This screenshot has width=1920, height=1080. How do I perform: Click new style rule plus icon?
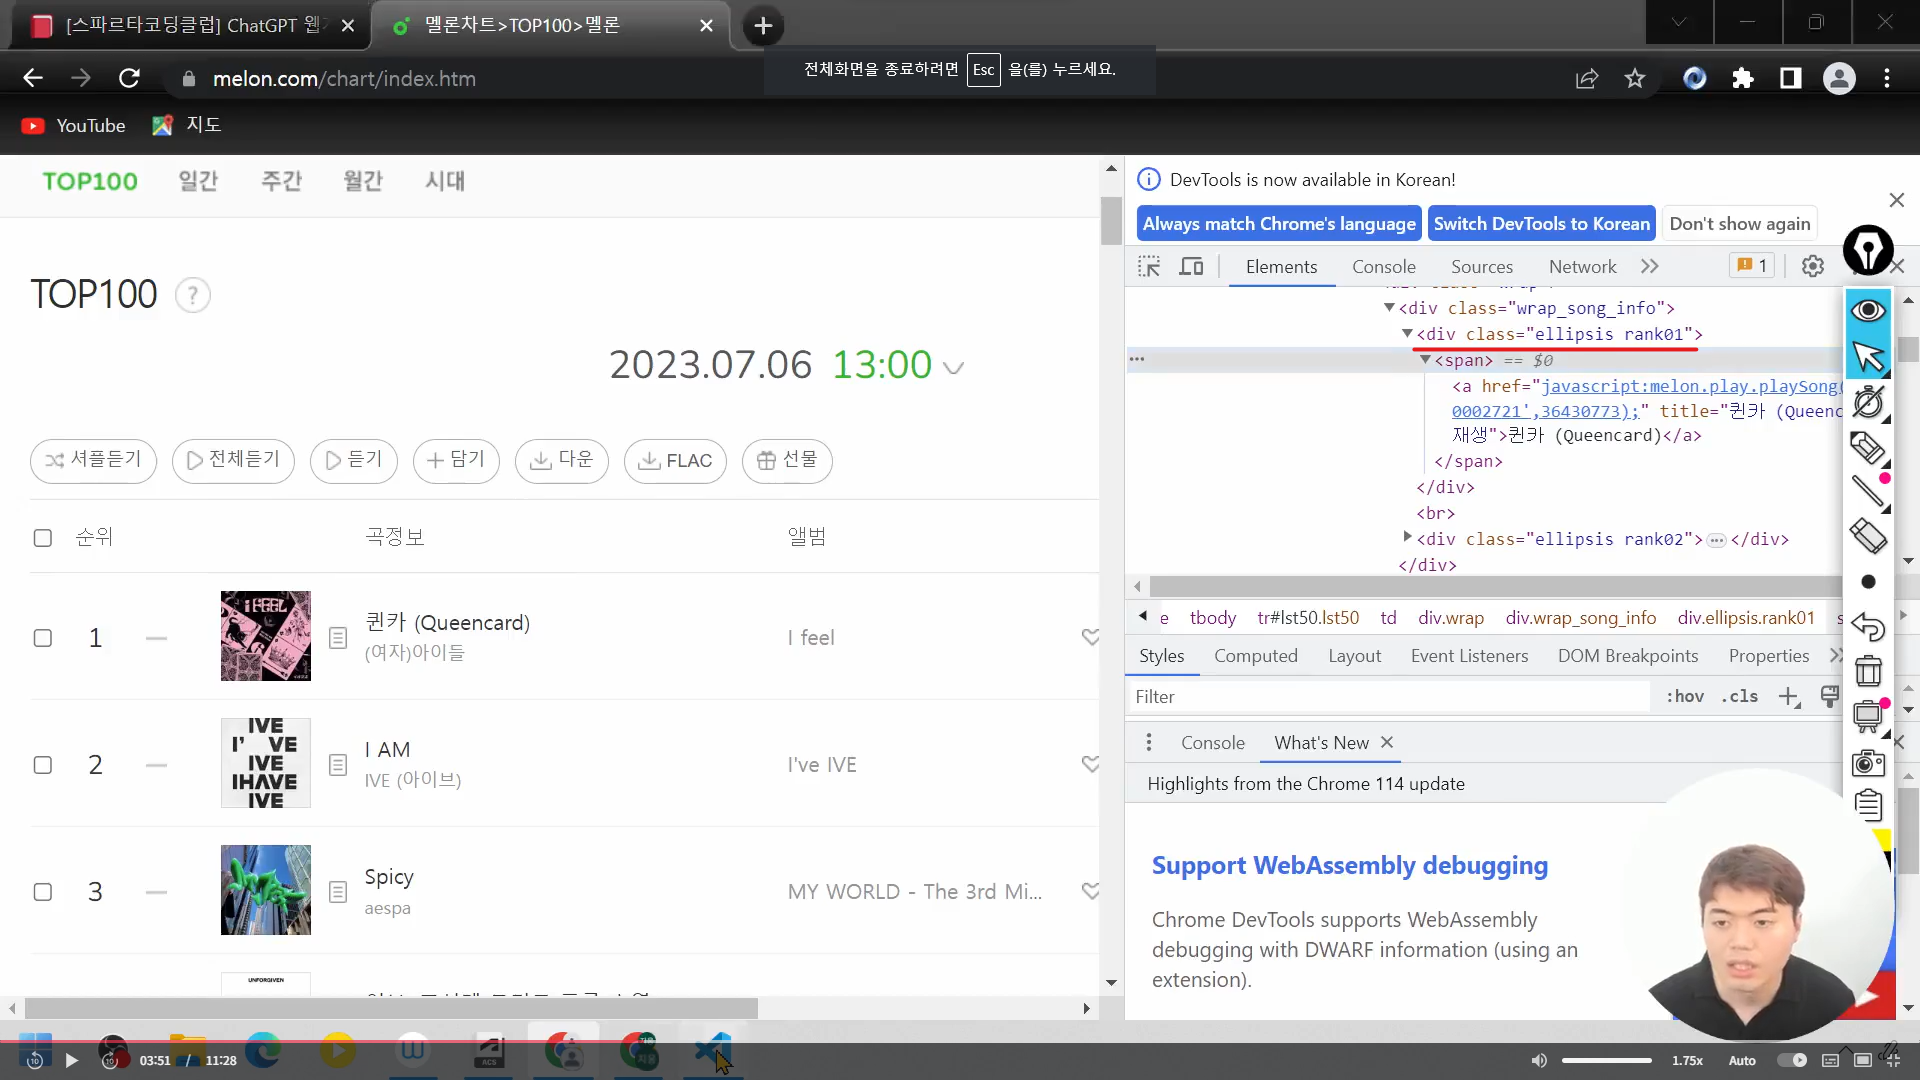pos(1789,697)
